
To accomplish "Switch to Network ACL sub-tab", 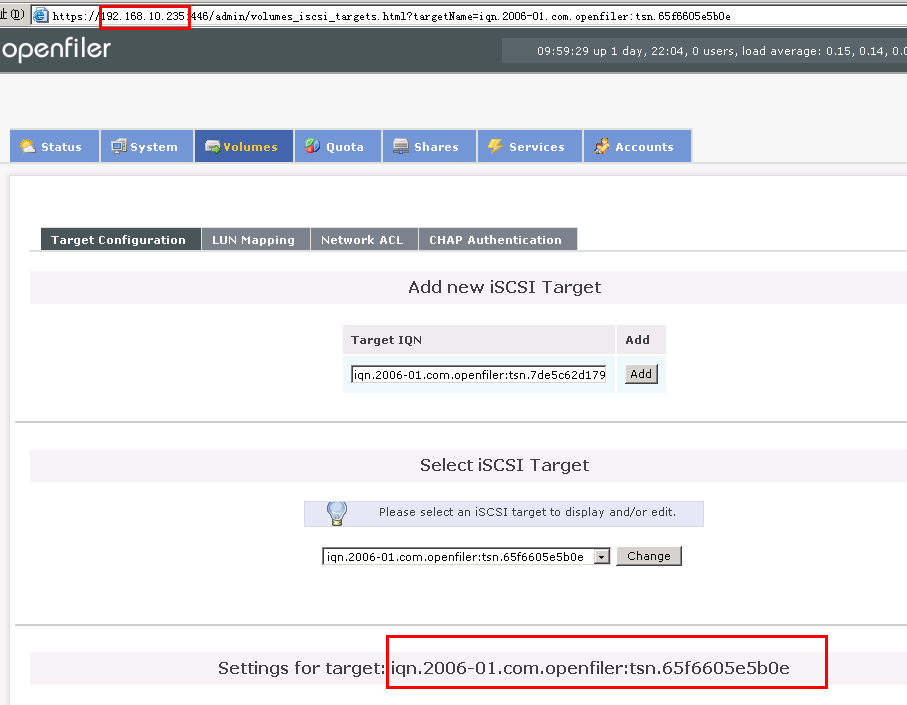I will pos(364,239).
